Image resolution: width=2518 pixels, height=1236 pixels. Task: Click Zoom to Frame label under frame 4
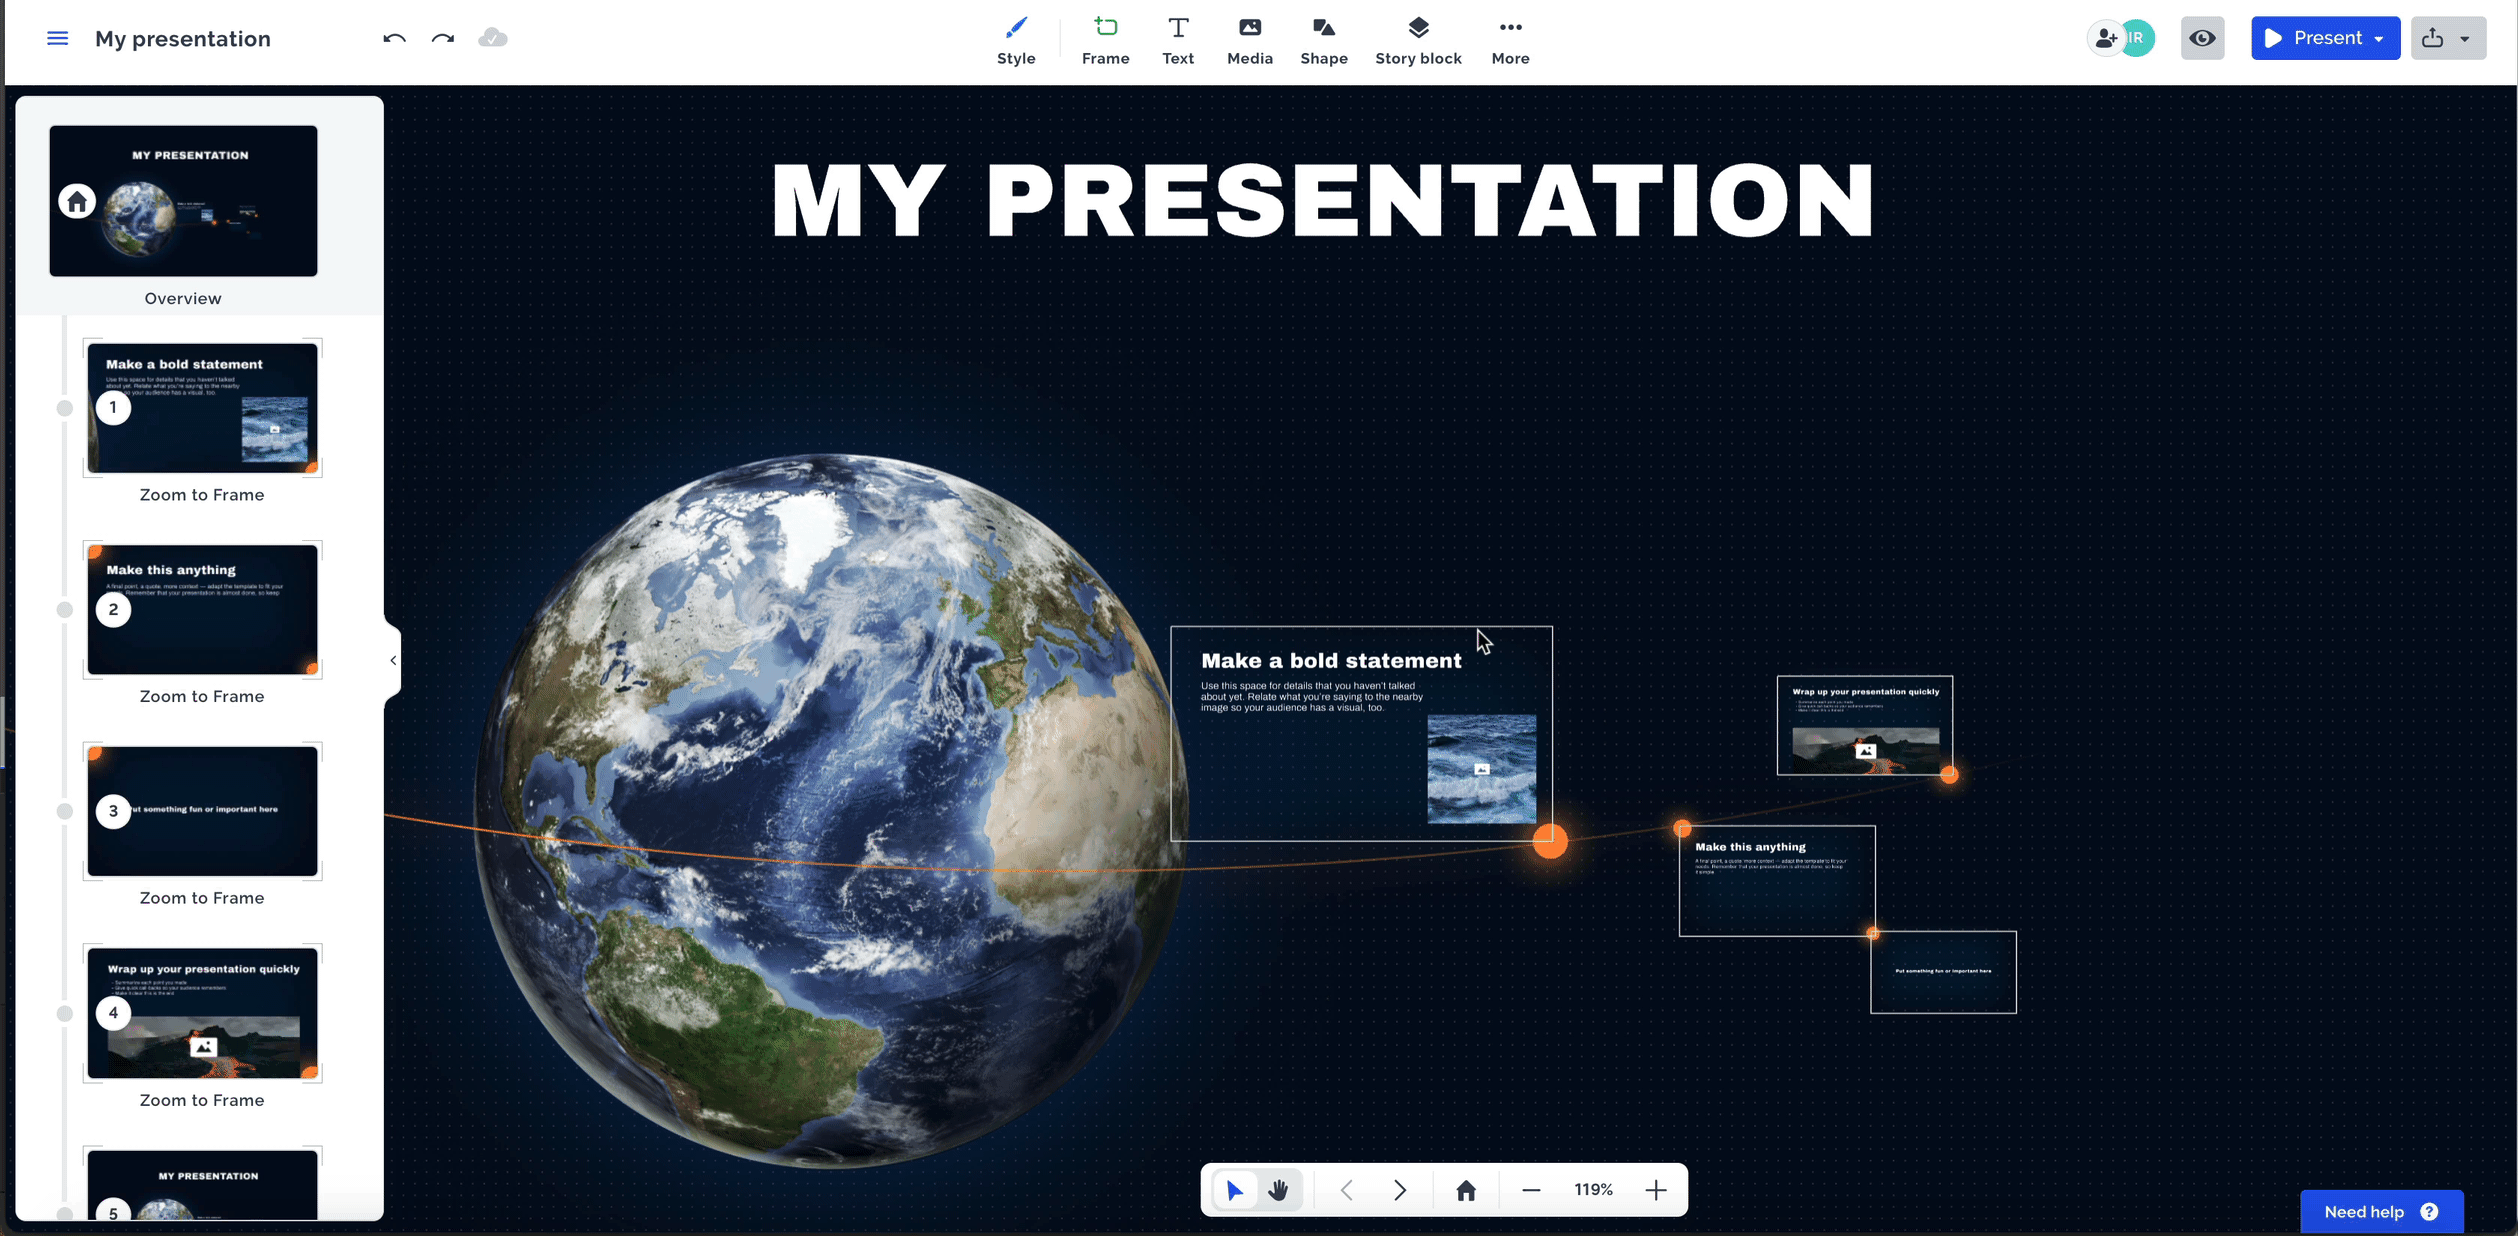pos(202,1100)
